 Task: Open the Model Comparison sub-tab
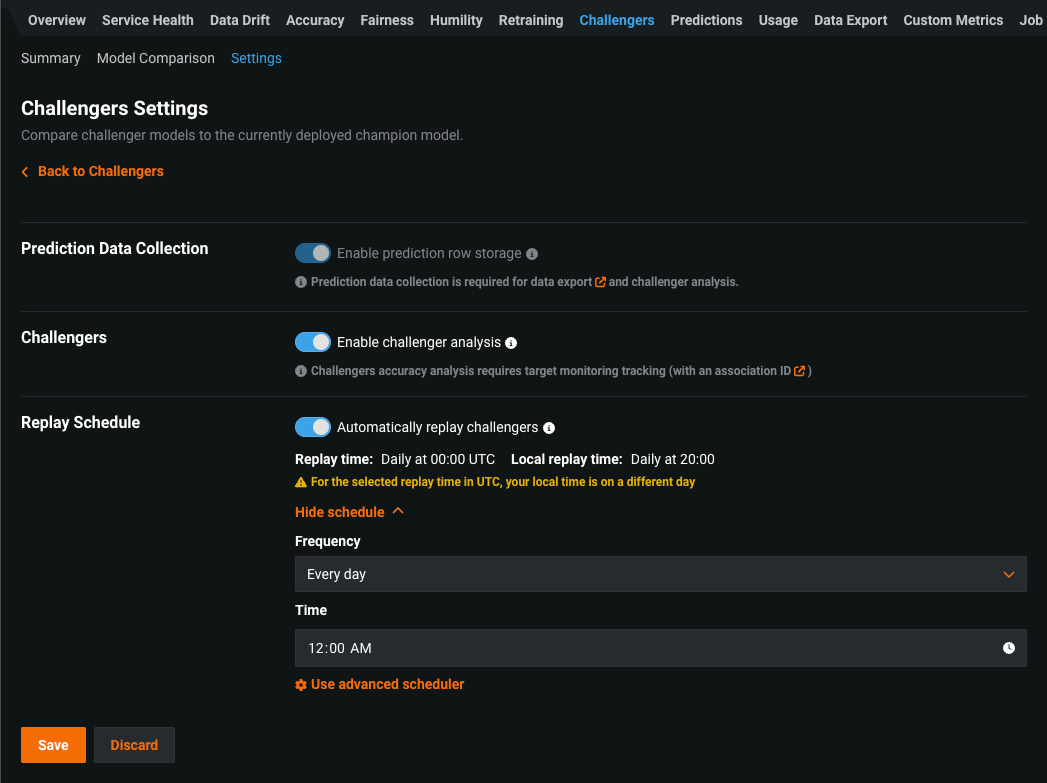click(x=156, y=58)
